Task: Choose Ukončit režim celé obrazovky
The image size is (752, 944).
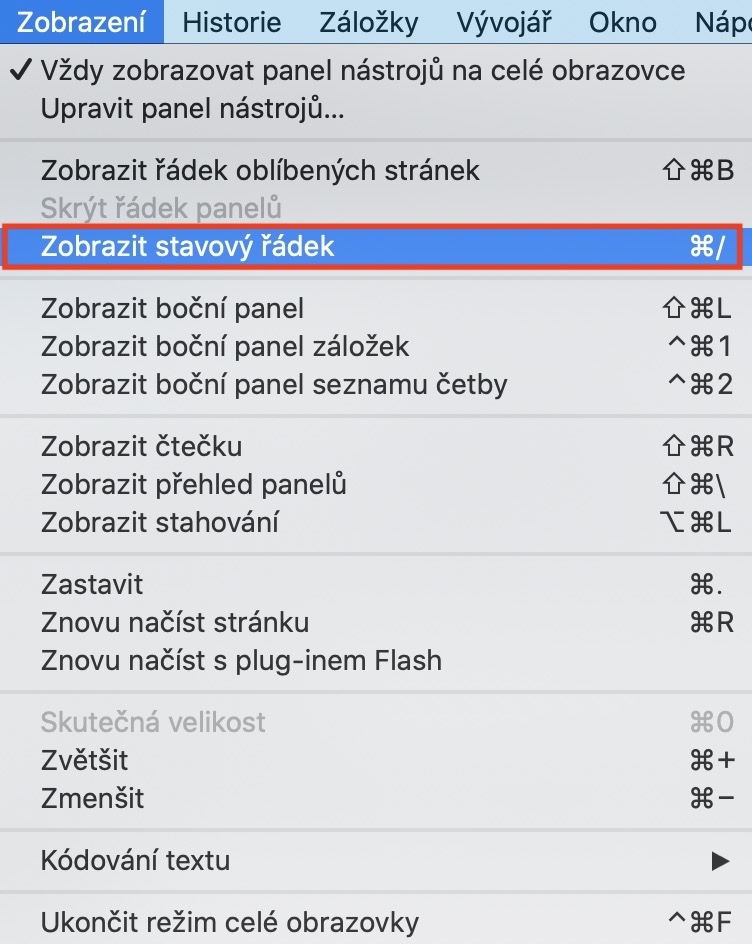Action: [x=230, y=921]
